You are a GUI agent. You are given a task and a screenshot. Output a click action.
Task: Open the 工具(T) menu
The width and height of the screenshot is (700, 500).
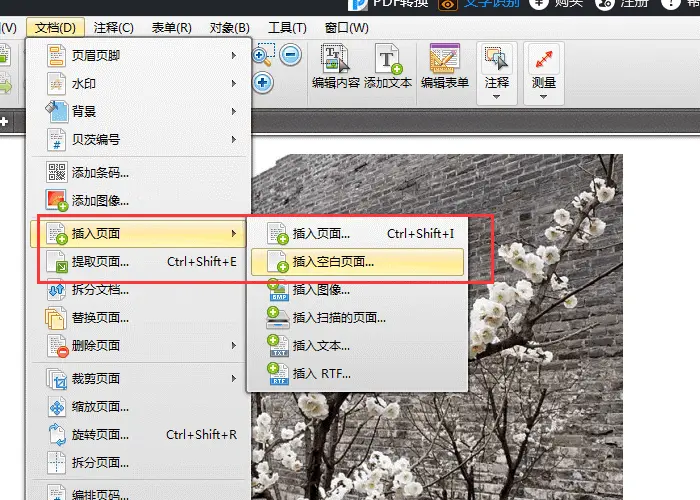tap(287, 28)
